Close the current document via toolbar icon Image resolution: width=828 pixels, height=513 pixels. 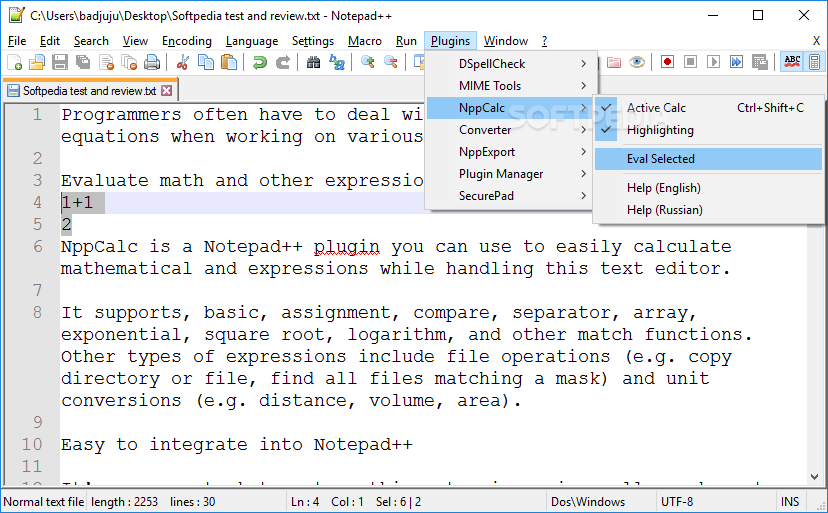(106, 62)
